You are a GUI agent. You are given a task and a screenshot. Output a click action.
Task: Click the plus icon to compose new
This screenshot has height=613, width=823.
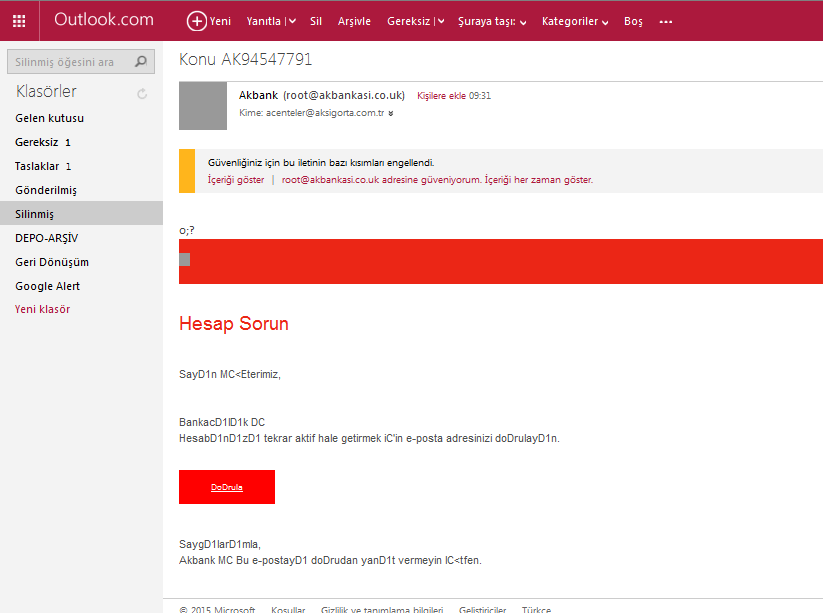pos(196,21)
